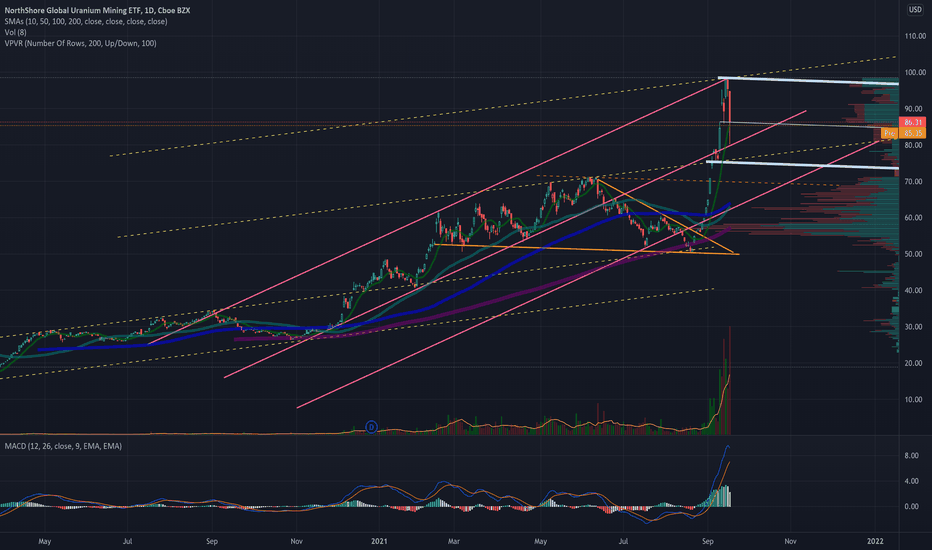Click the 110.00 price axis label

point(915,36)
